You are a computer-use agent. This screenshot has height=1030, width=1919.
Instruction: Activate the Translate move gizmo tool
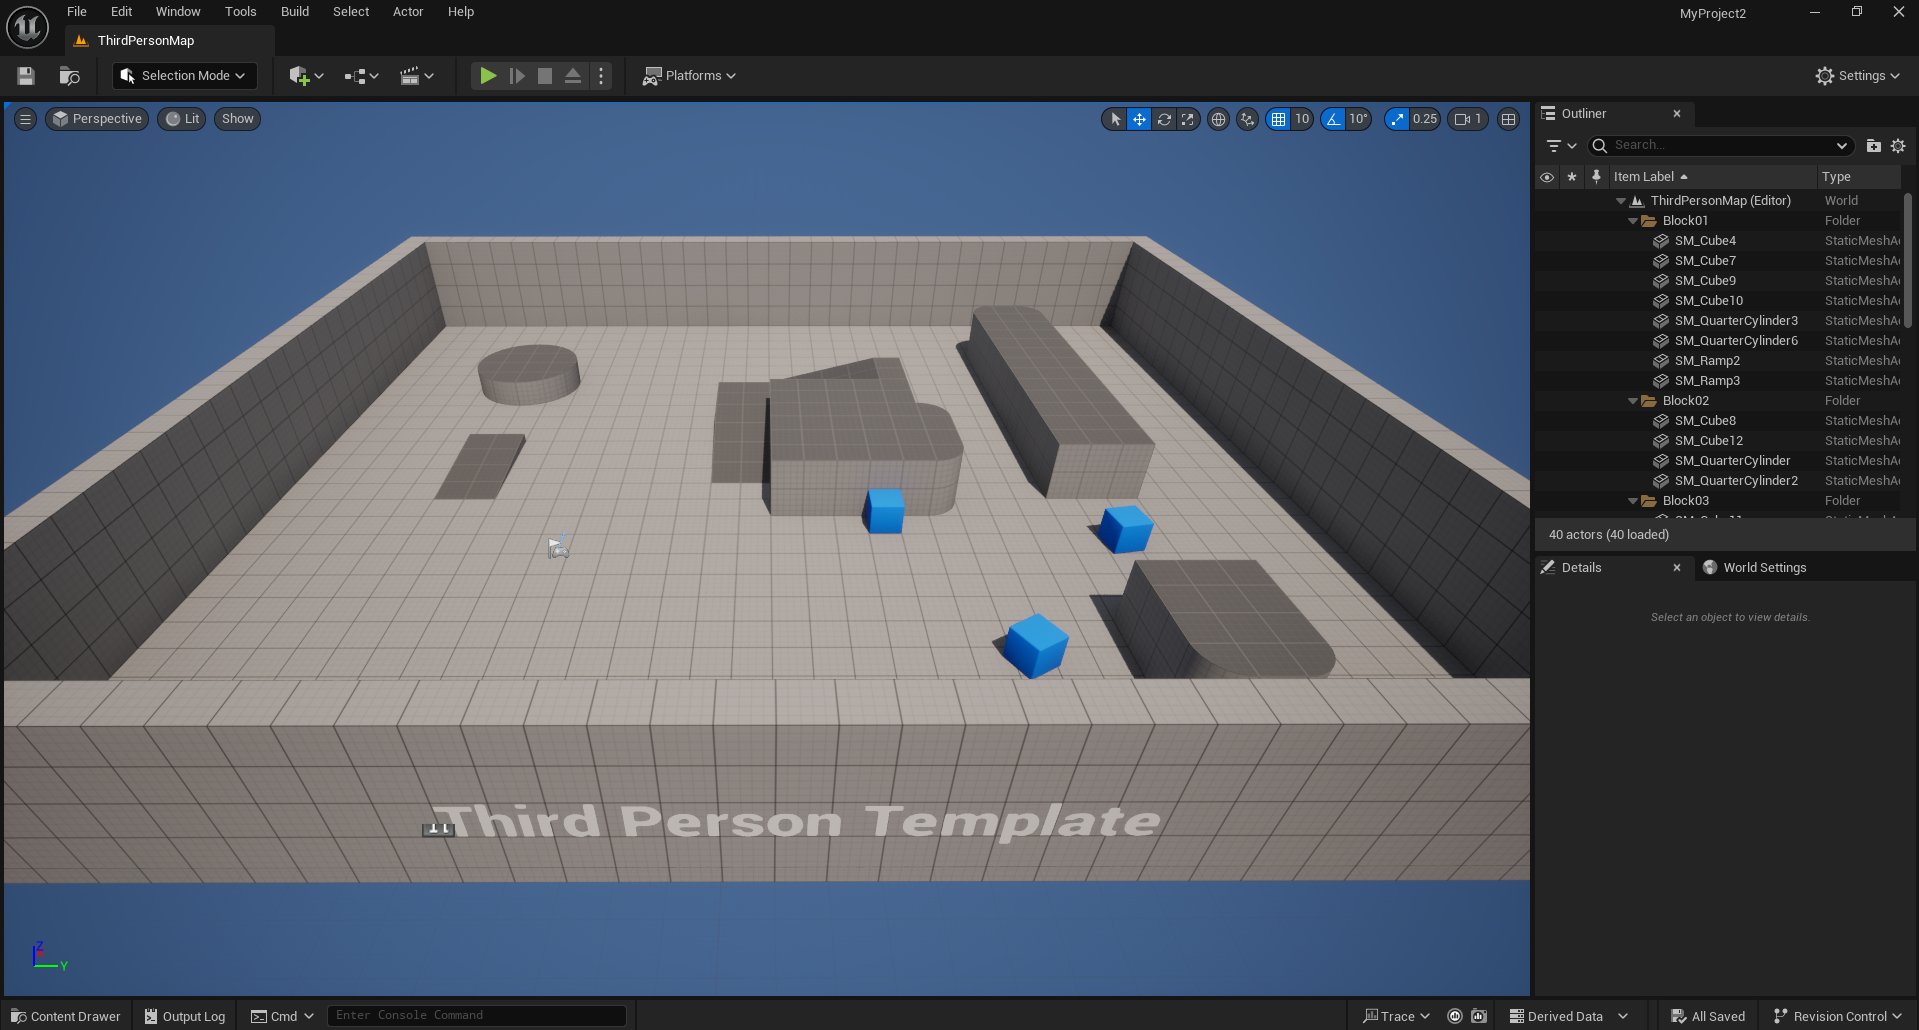click(x=1139, y=119)
